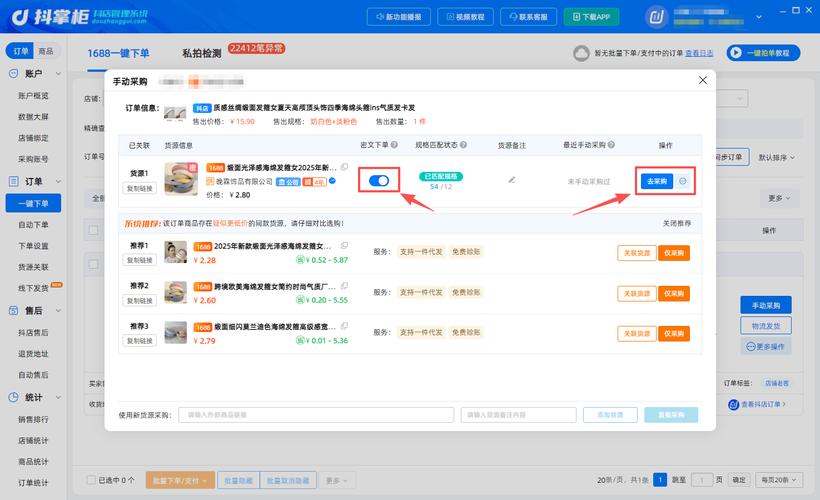Switch to the 私拍检测 tab
This screenshot has height=500, width=820.
click(x=201, y=53)
